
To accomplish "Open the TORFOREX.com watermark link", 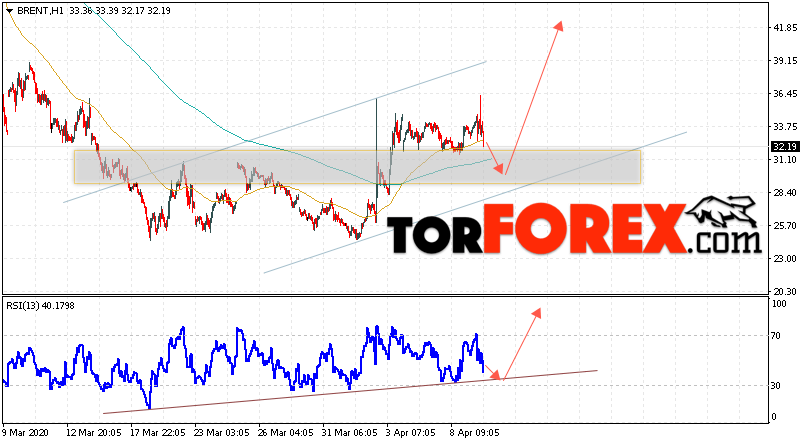I will [x=573, y=228].
